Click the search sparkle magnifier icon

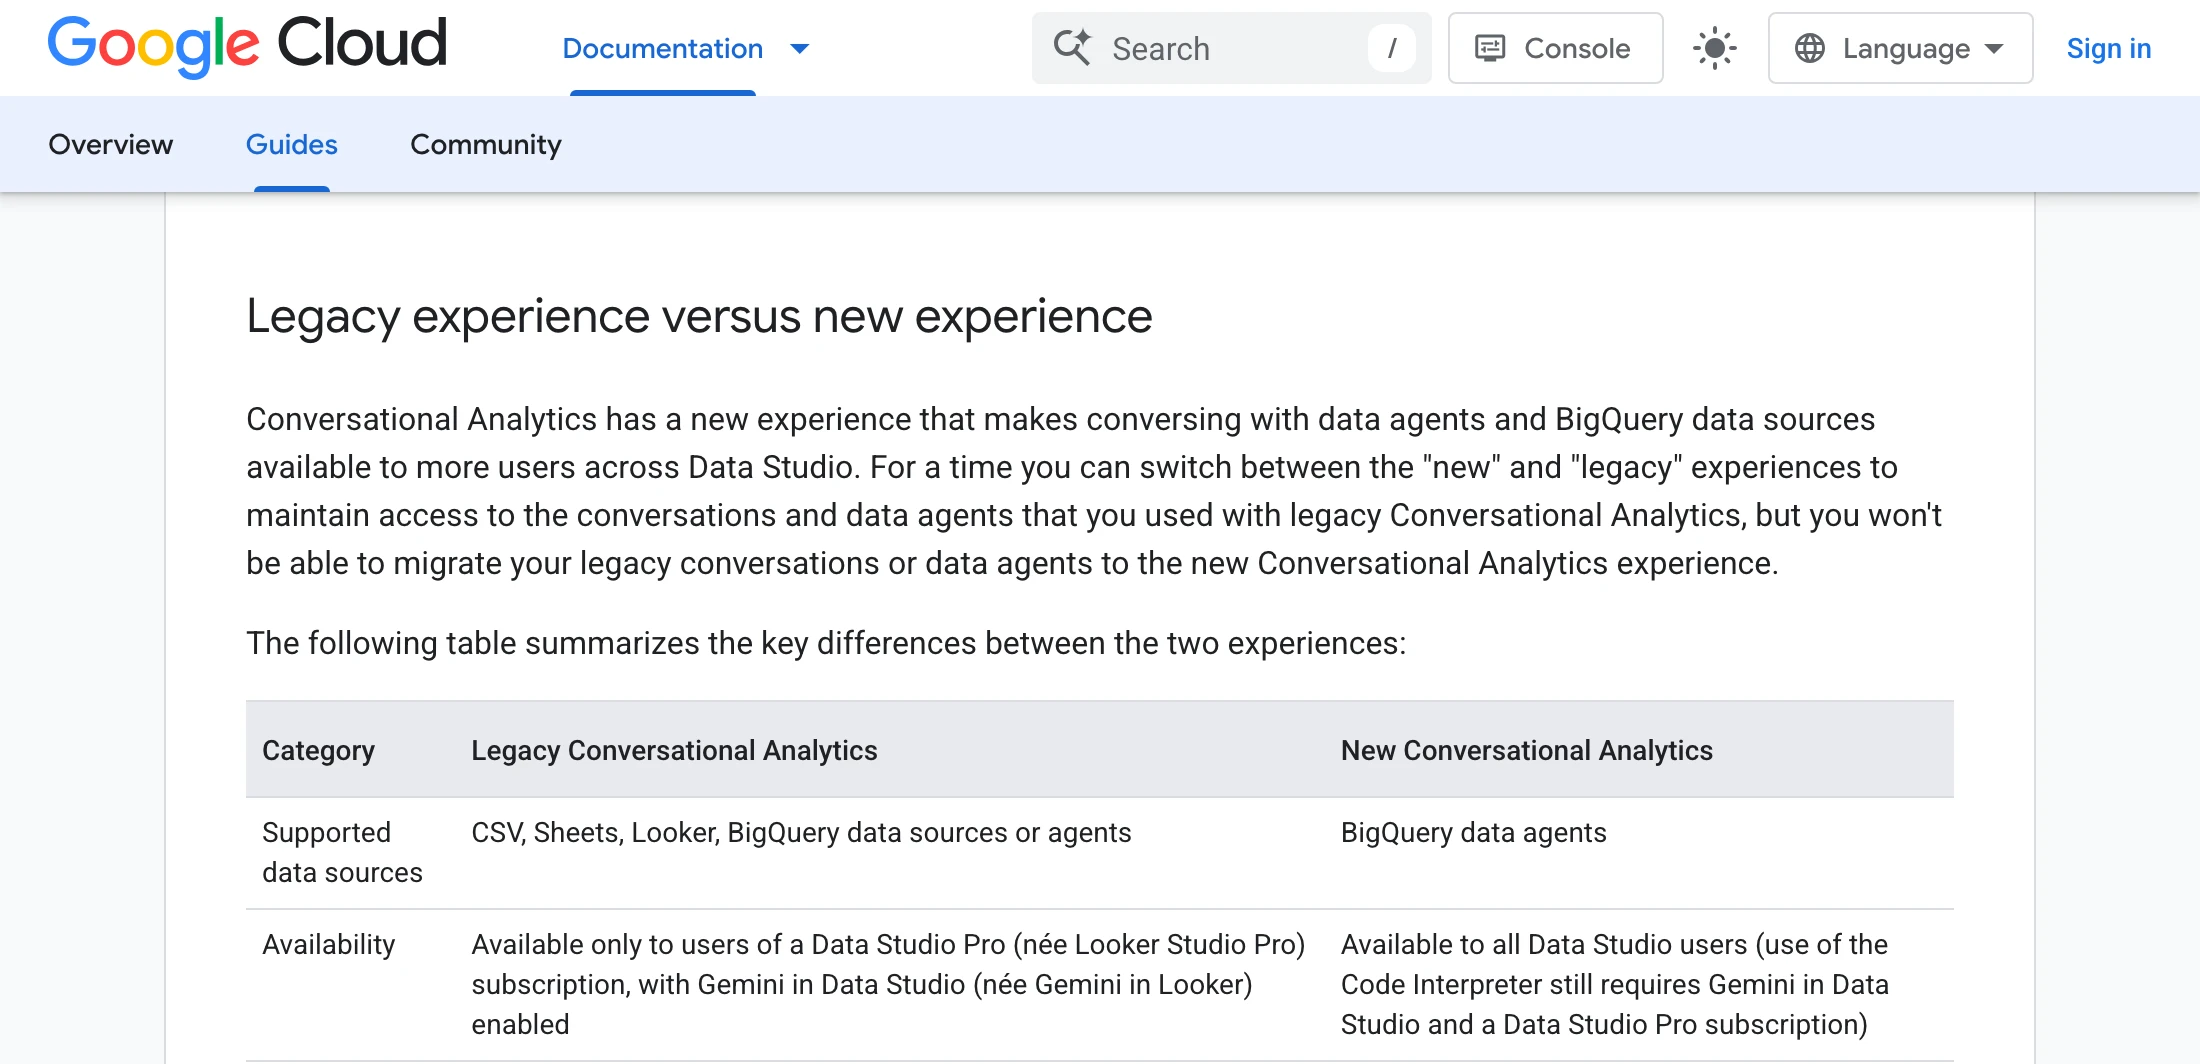coord(1072,47)
